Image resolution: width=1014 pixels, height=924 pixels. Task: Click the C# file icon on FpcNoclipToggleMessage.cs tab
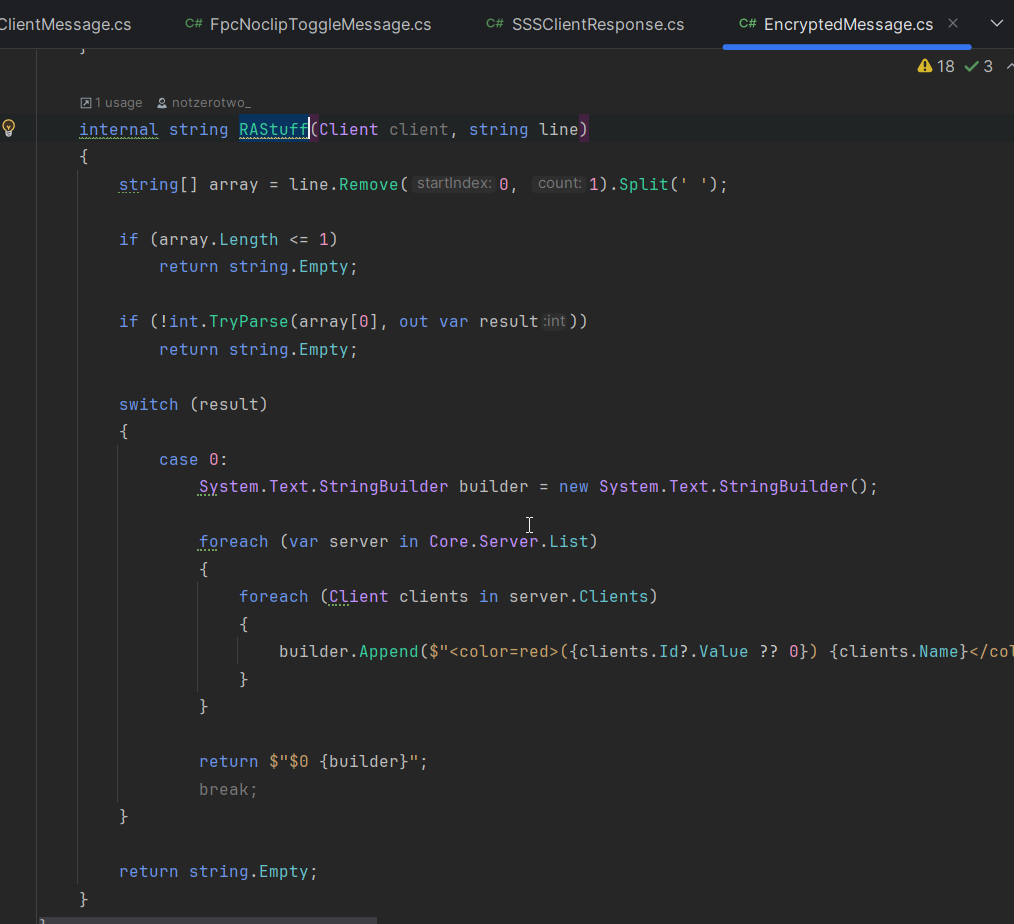tap(193, 24)
